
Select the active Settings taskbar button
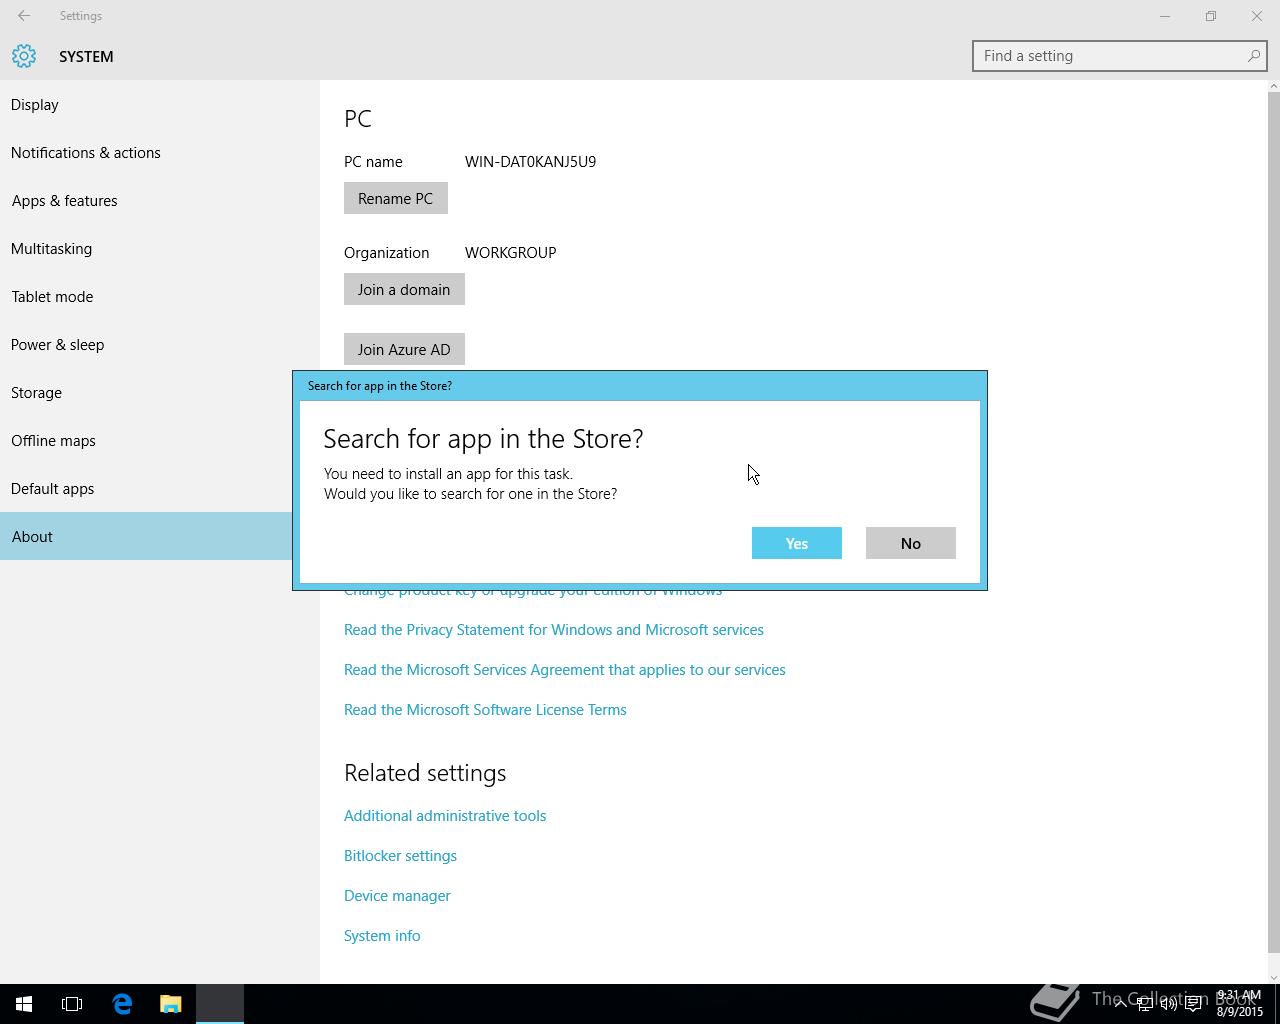pyautogui.click(x=220, y=1004)
